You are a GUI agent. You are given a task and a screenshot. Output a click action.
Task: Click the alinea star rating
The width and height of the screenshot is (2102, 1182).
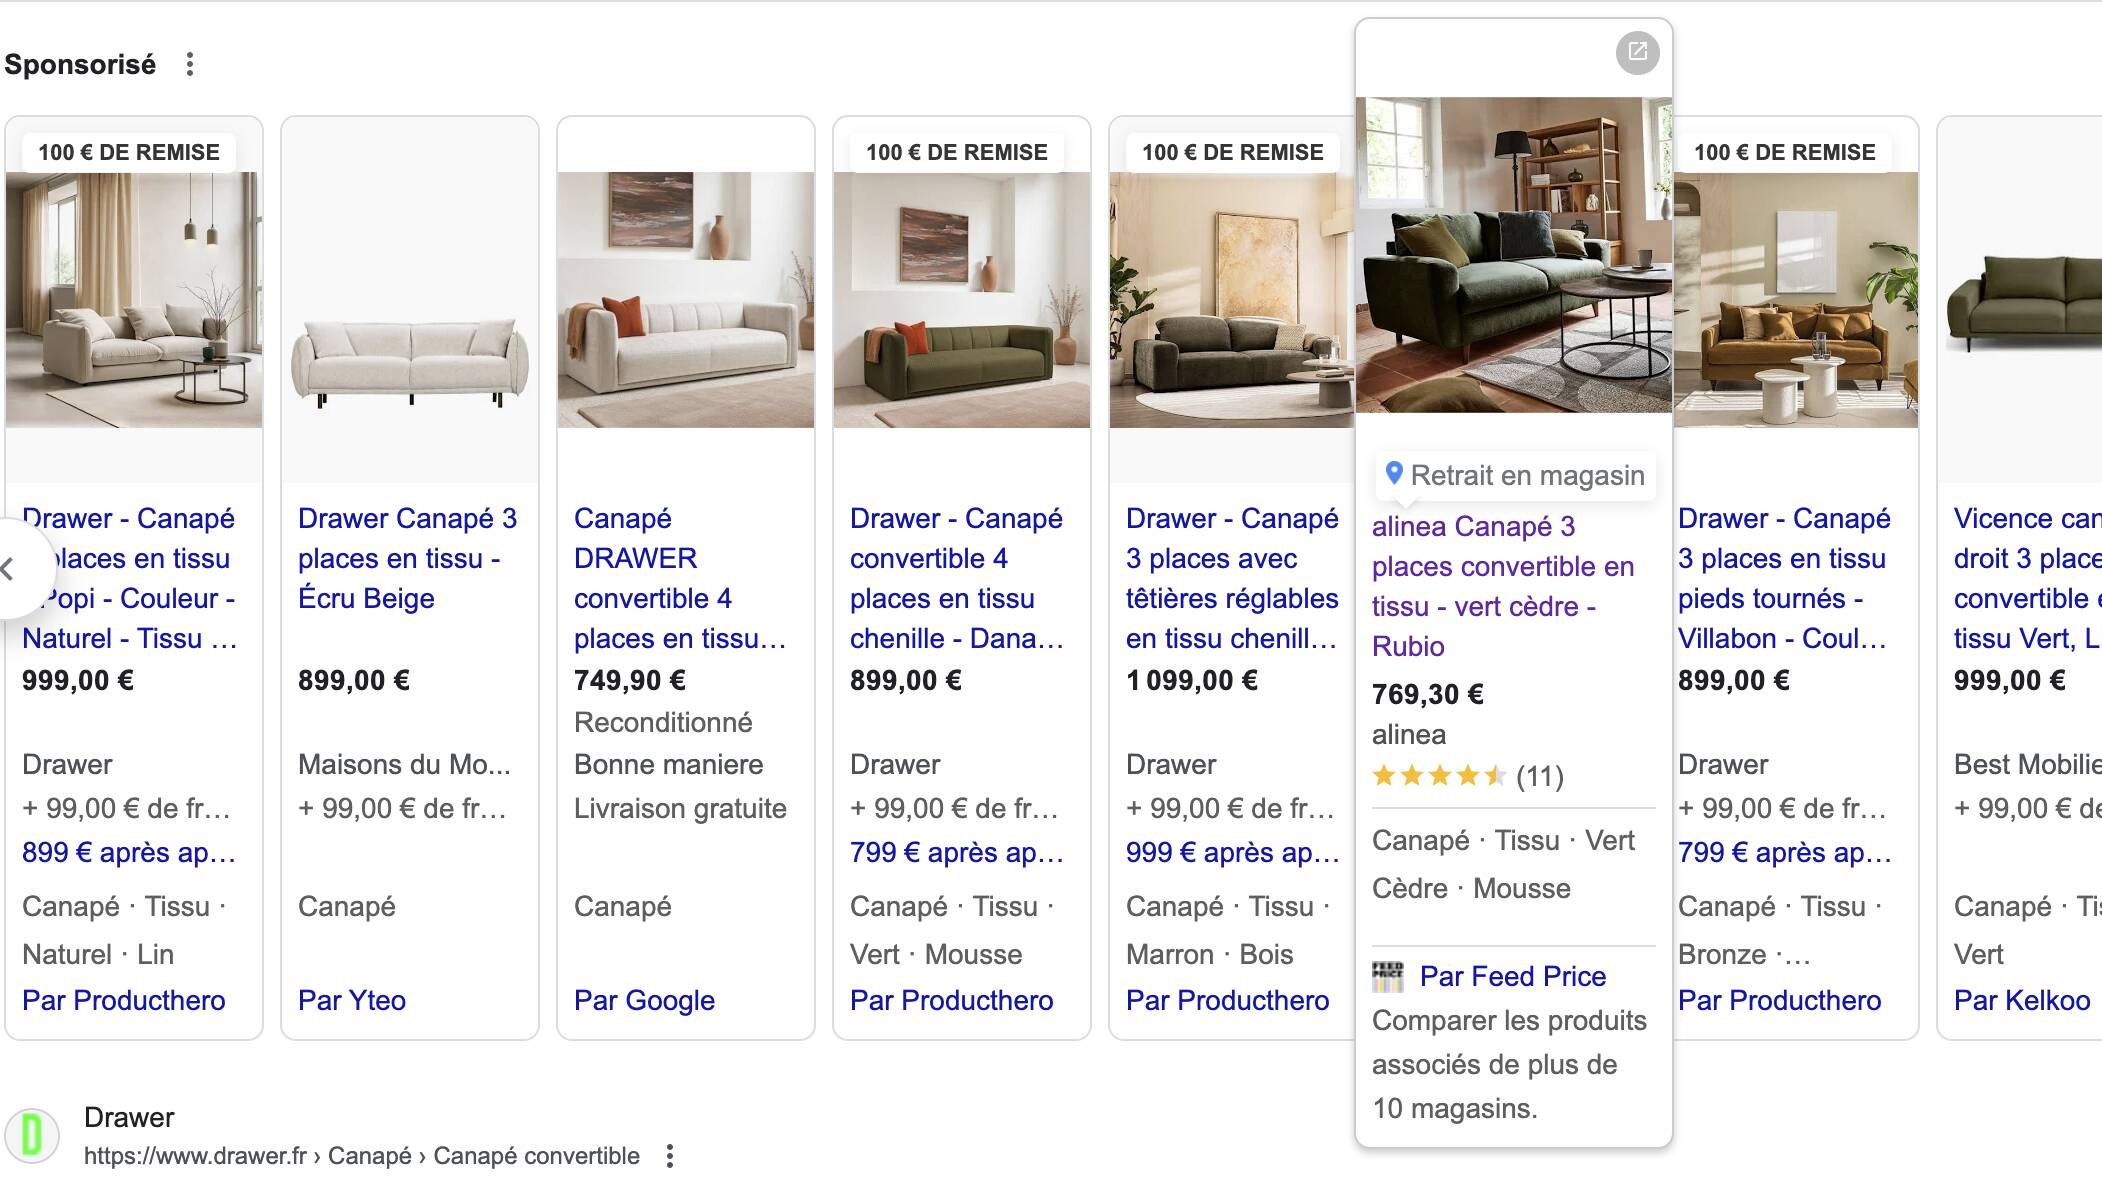click(x=1438, y=776)
